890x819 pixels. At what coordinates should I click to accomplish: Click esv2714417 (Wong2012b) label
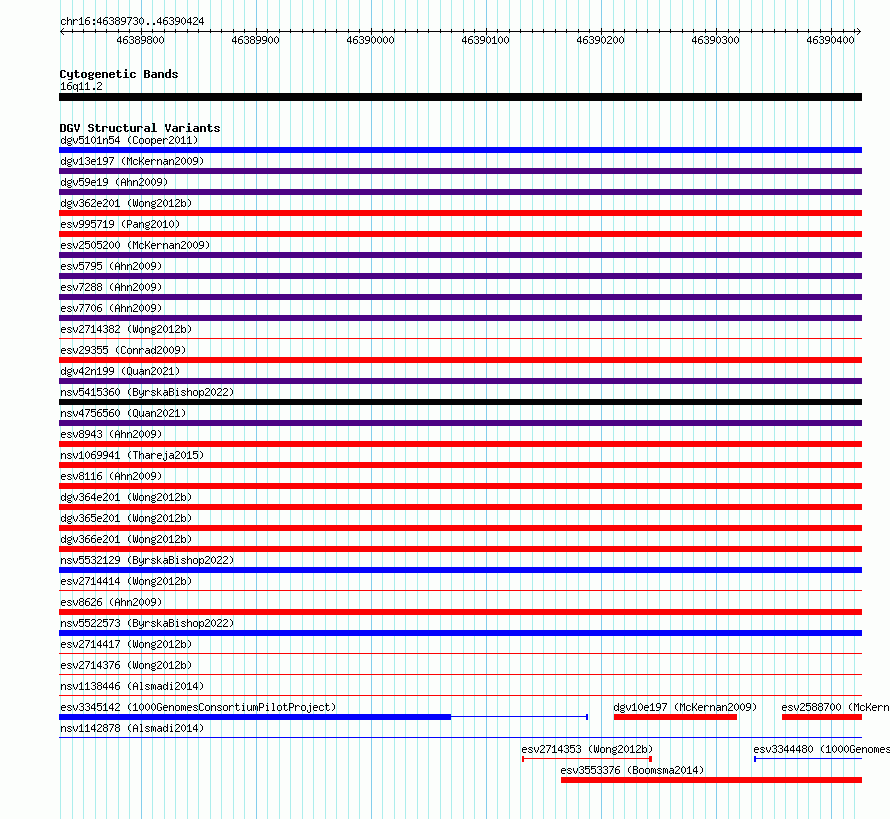[126, 644]
